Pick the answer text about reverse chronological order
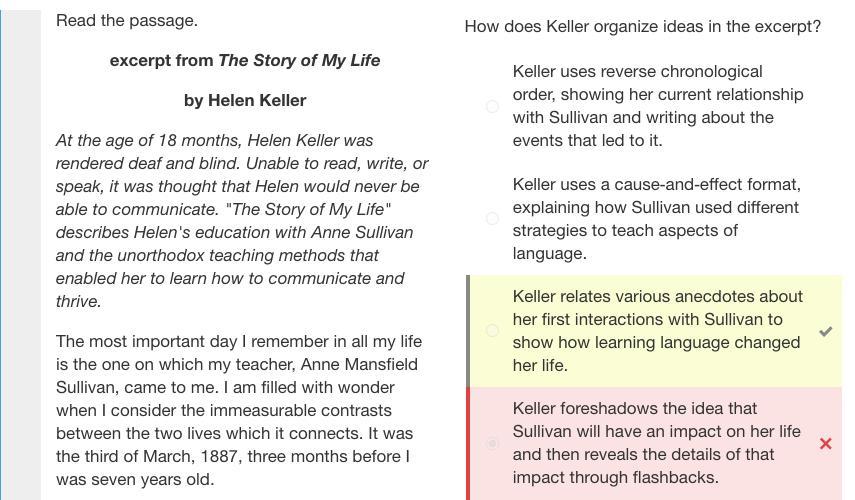 click(658, 106)
